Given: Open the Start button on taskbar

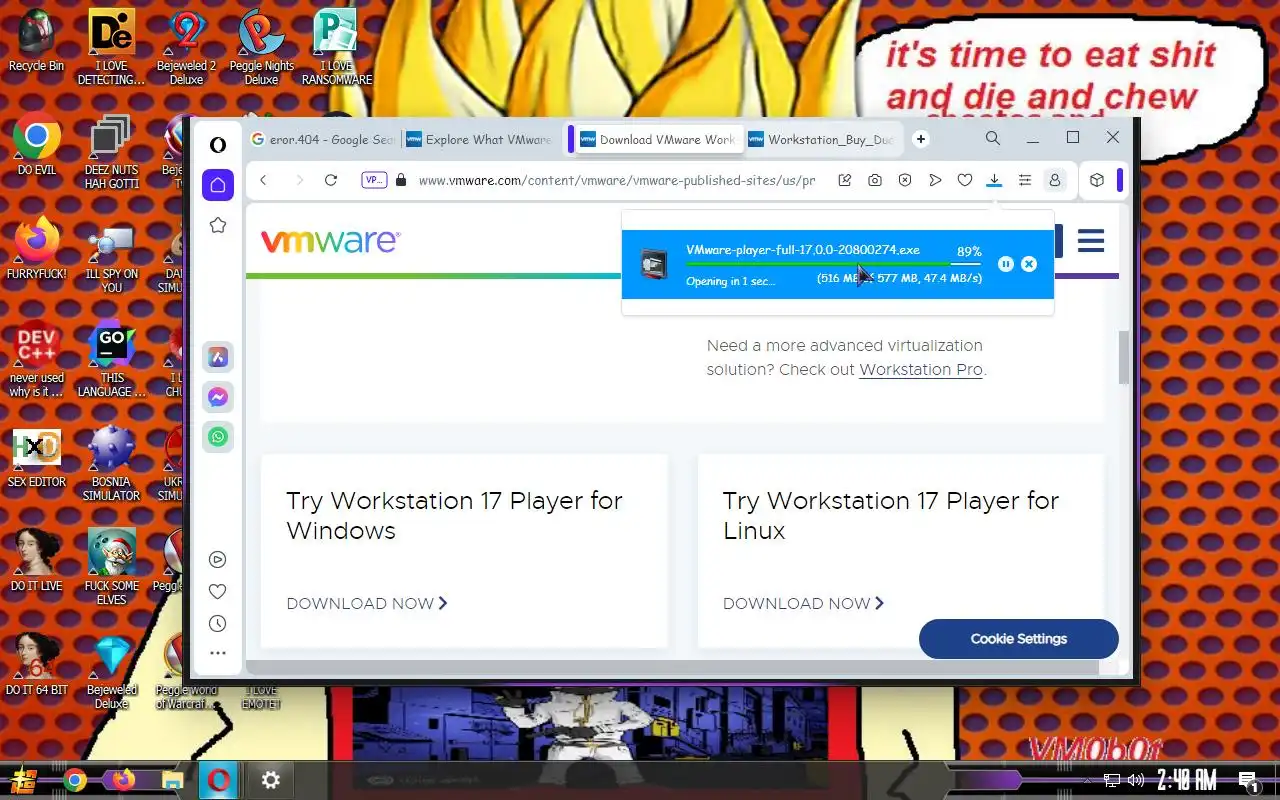Looking at the screenshot, I should [x=24, y=780].
